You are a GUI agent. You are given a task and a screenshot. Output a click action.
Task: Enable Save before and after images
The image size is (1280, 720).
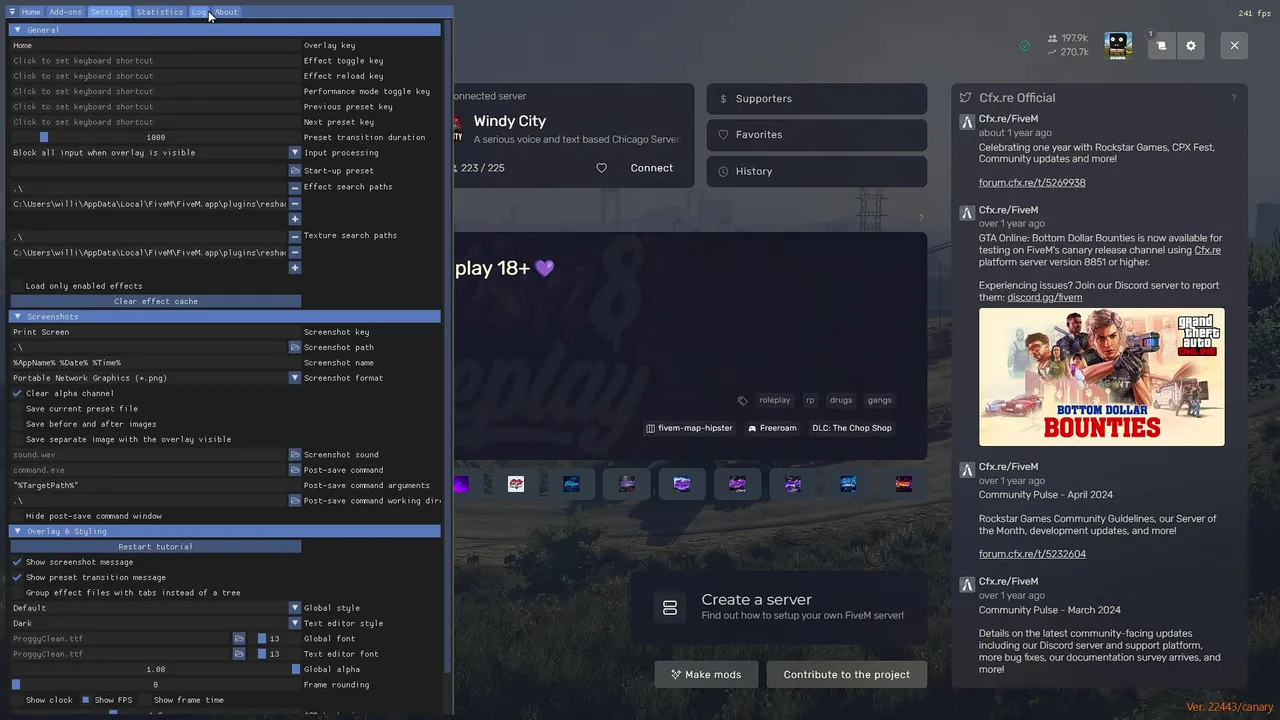pyautogui.click(x=17, y=424)
